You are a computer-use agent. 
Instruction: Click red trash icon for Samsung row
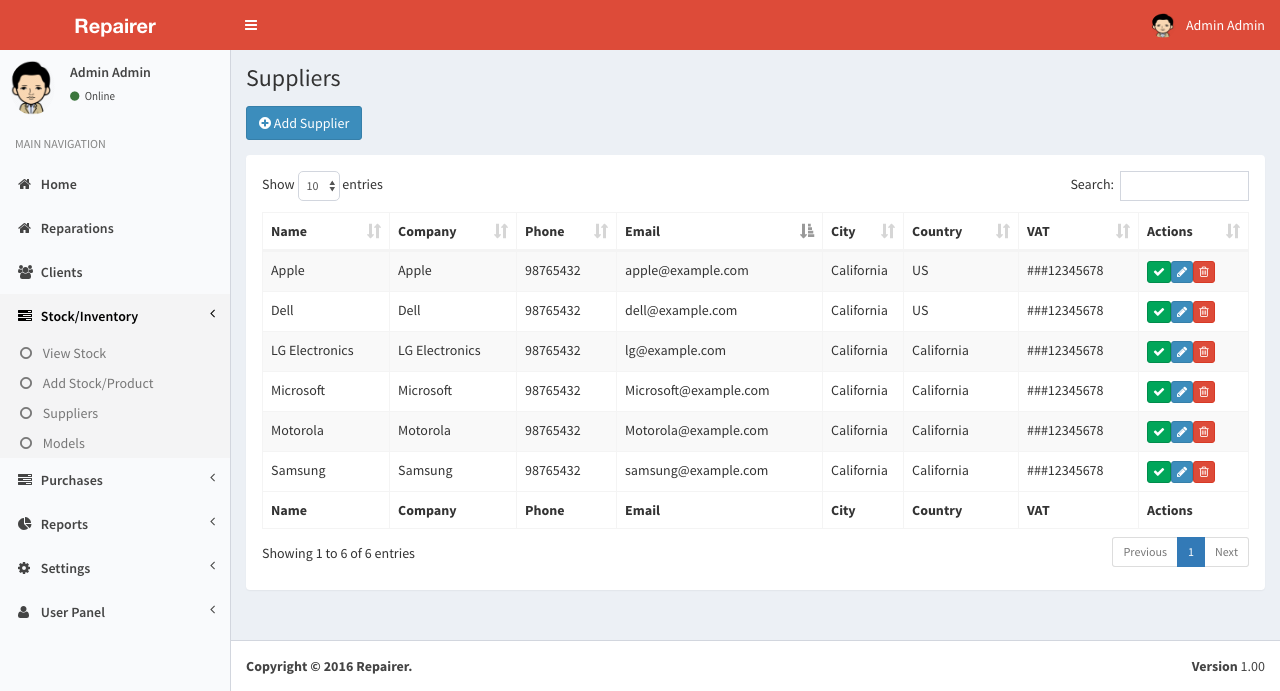(x=1204, y=472)
